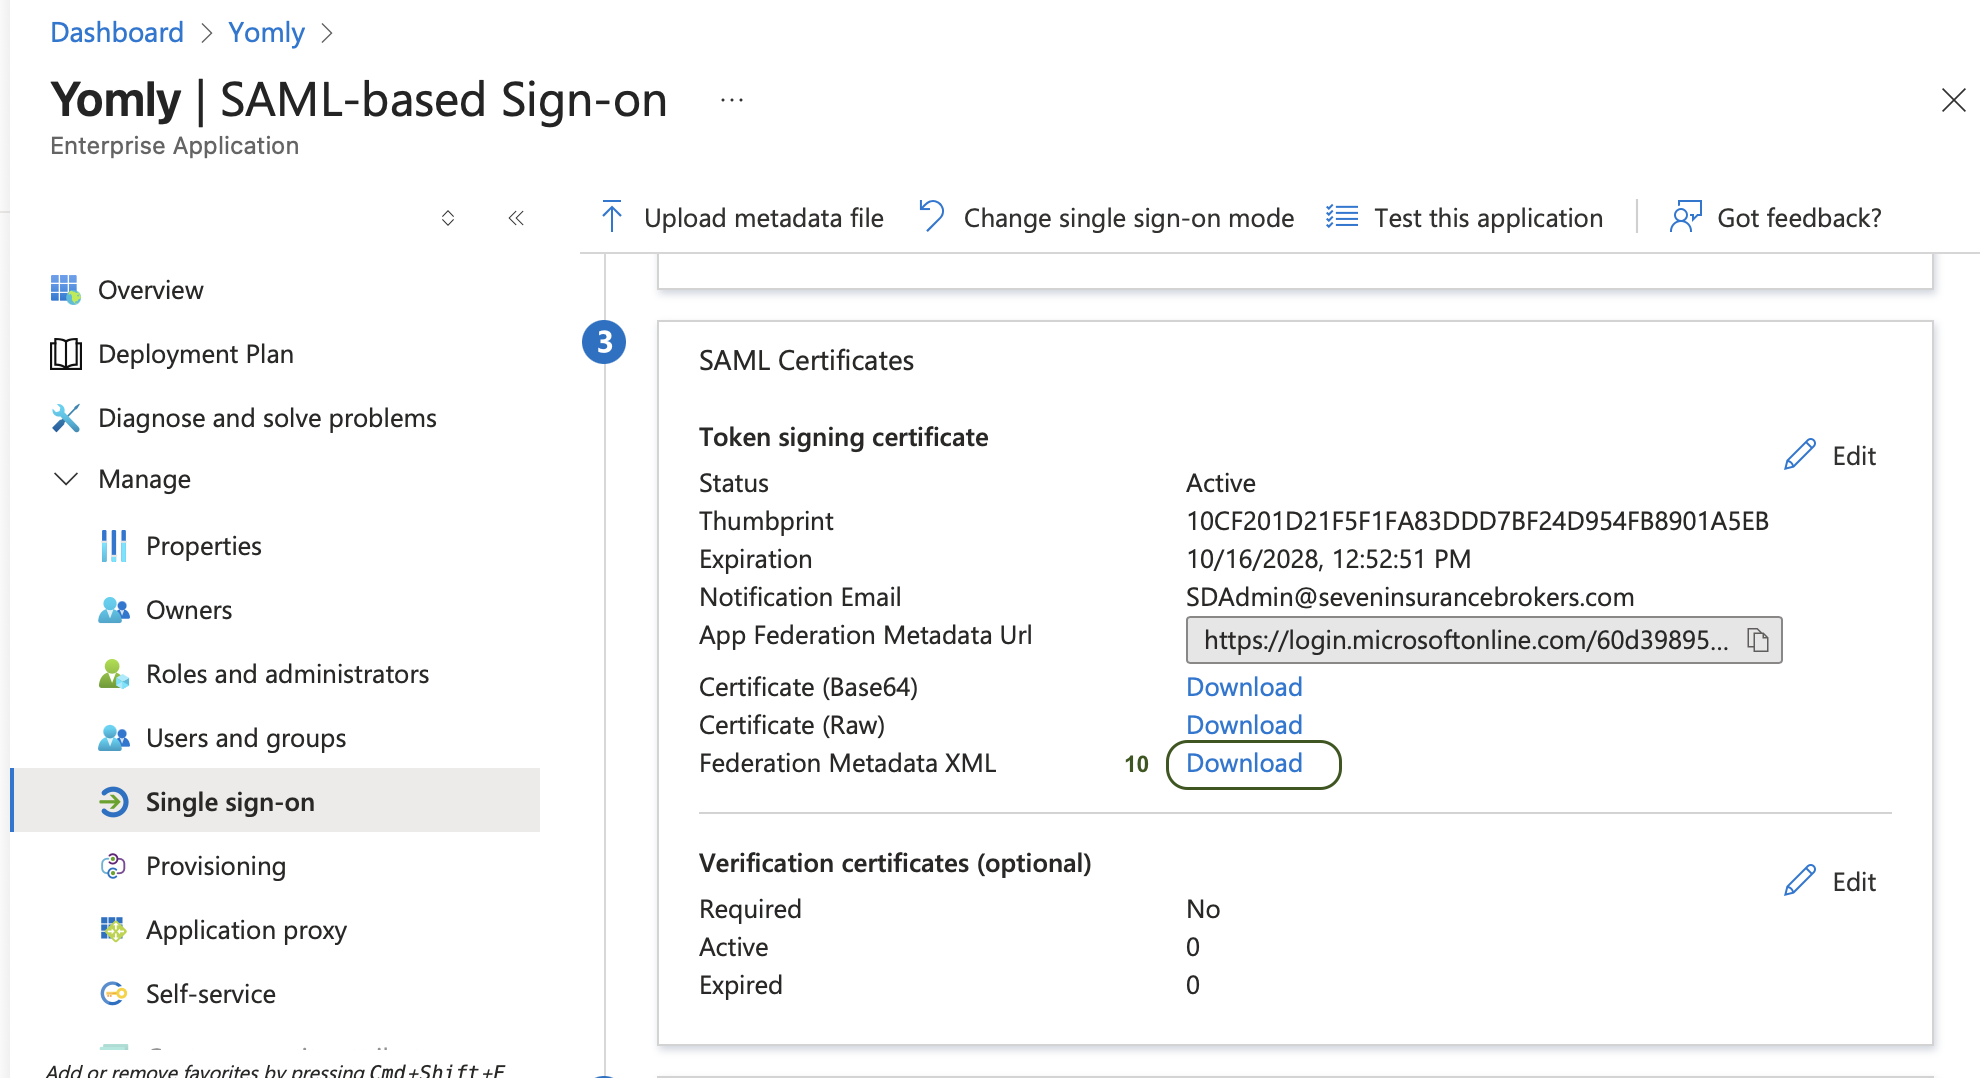Click the Change single sign-on mode icon

pyautogui.click(x=931, y=217)
